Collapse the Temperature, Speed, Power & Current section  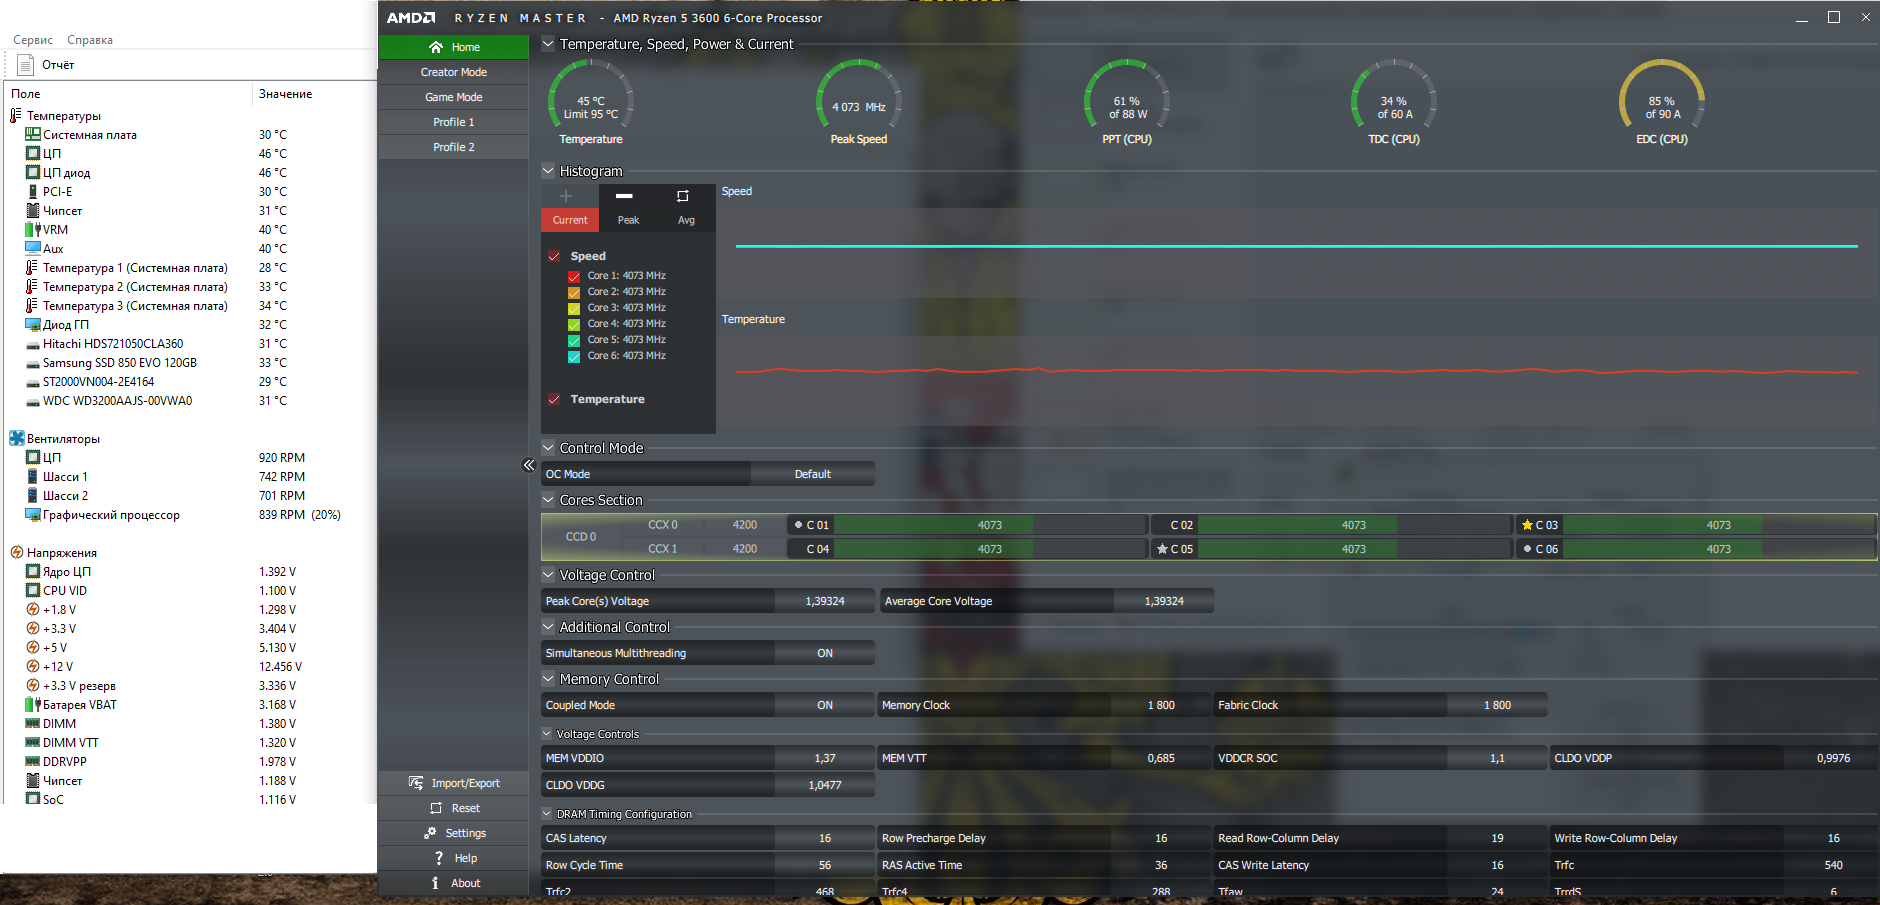point(548,44)
